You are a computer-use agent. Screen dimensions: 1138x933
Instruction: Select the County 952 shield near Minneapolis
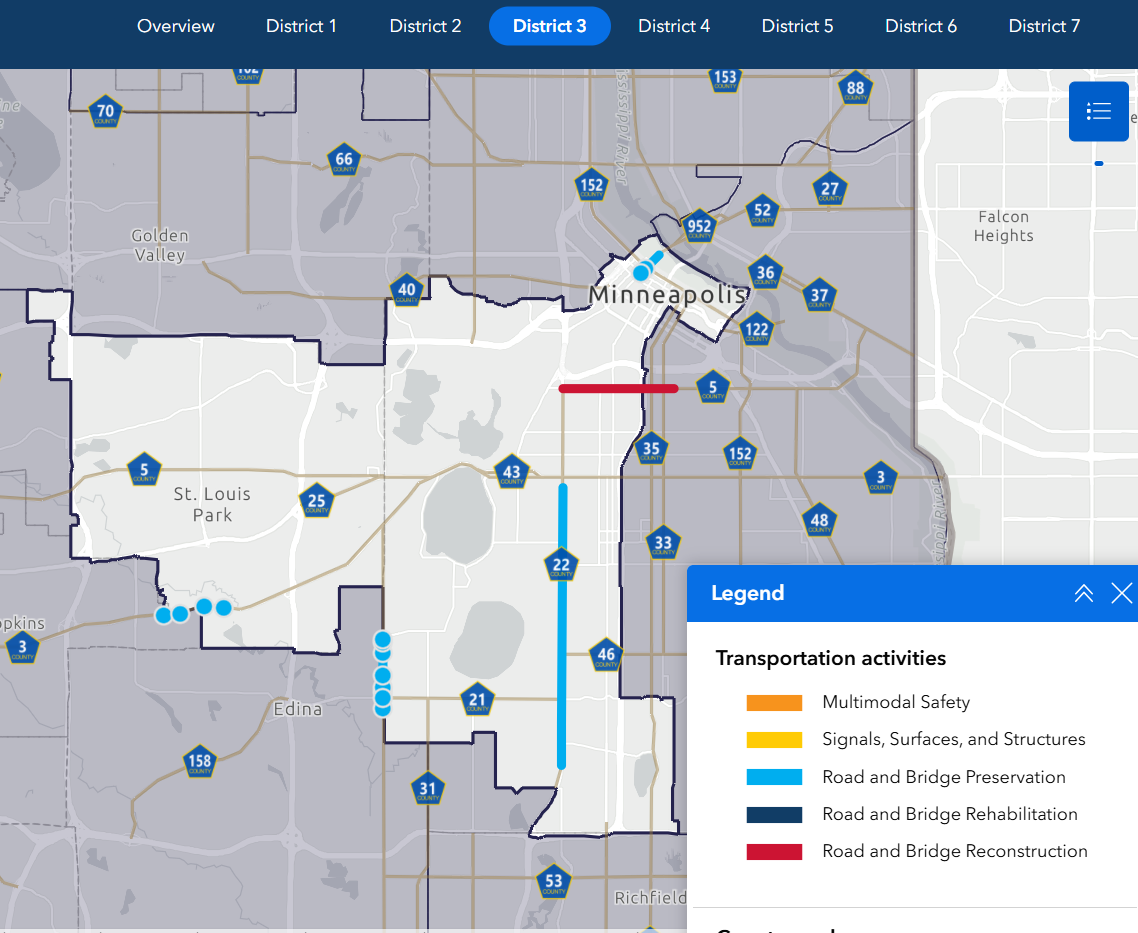pyautogui.click(x=699, y=227)
